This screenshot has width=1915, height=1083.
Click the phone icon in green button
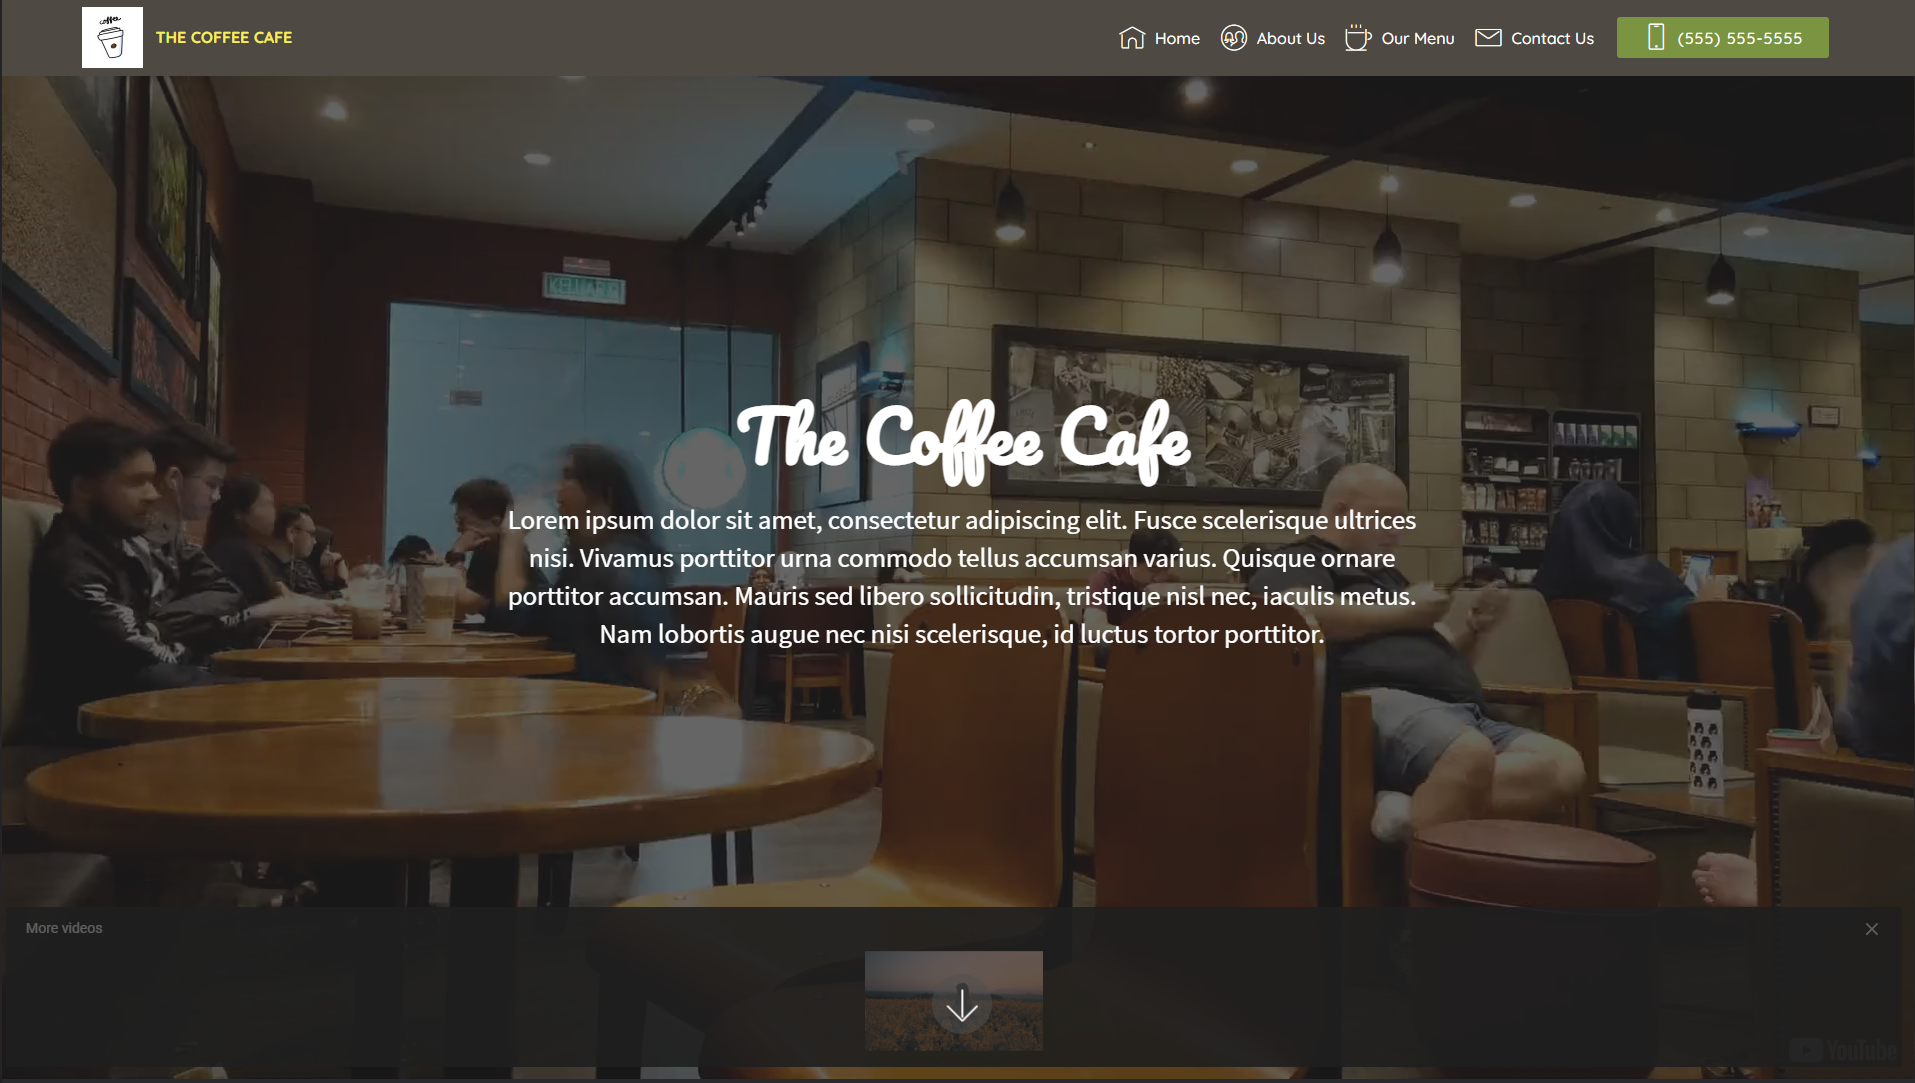point(1656,37)
